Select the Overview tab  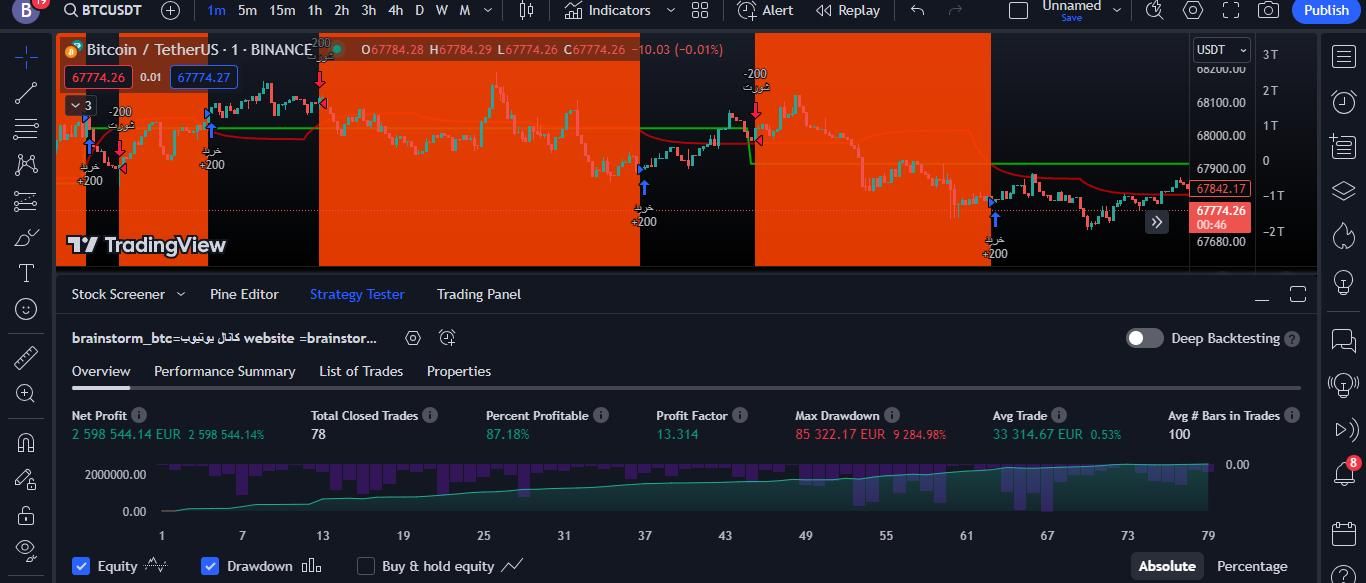pyautogui.click(x=101, y=371)
